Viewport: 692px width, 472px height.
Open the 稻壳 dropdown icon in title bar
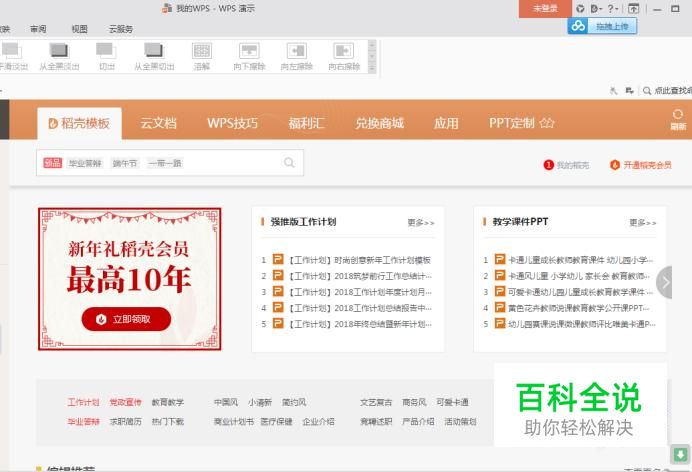click(596, 8)
